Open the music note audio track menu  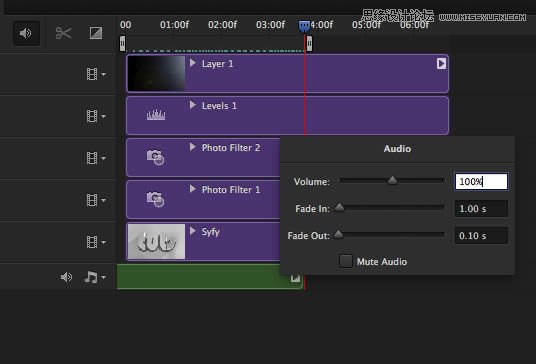click(x=95, y=277)
